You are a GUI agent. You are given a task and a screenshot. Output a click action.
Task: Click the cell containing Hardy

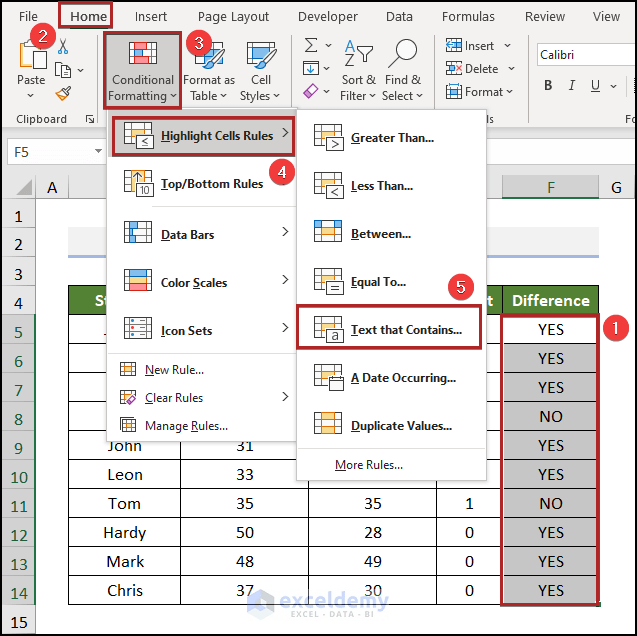click(x=124, y=532)
